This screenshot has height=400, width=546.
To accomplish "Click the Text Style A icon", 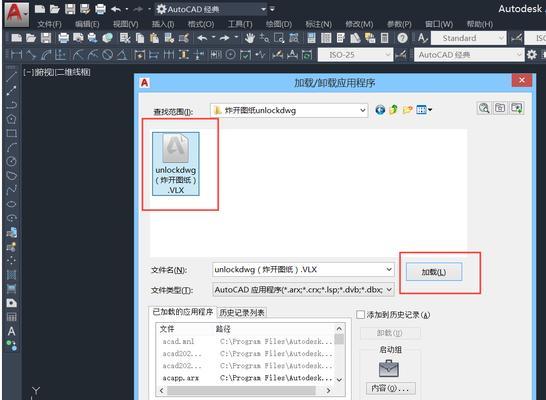I will [x=422, y=38].
